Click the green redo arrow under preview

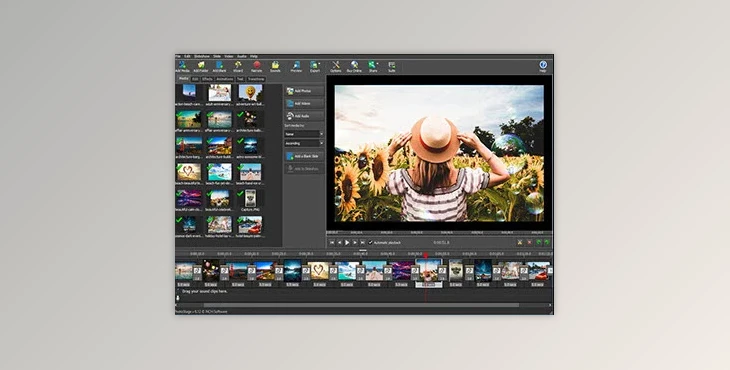[x=547, y=242]
